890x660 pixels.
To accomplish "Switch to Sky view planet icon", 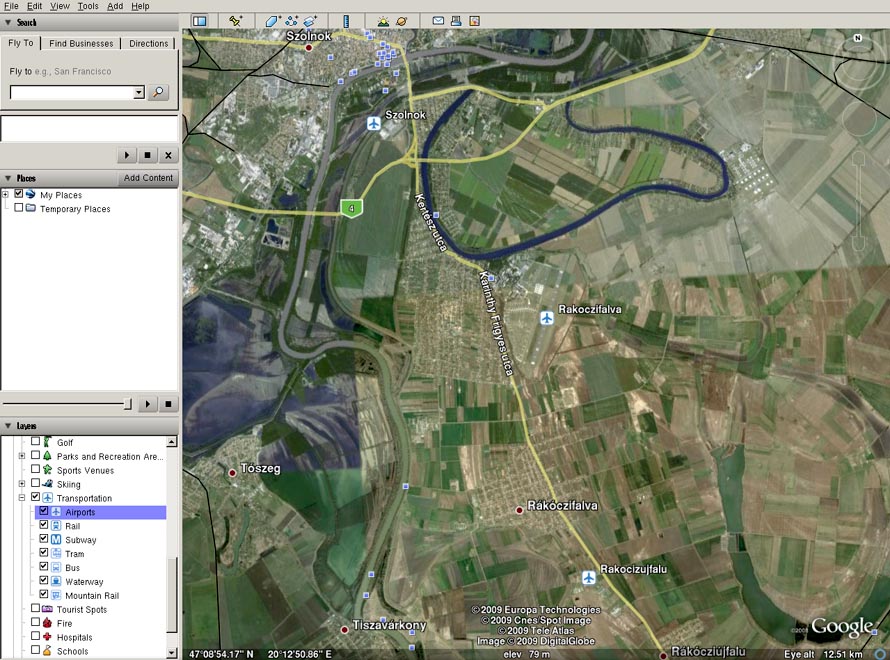I will [401, 20].
